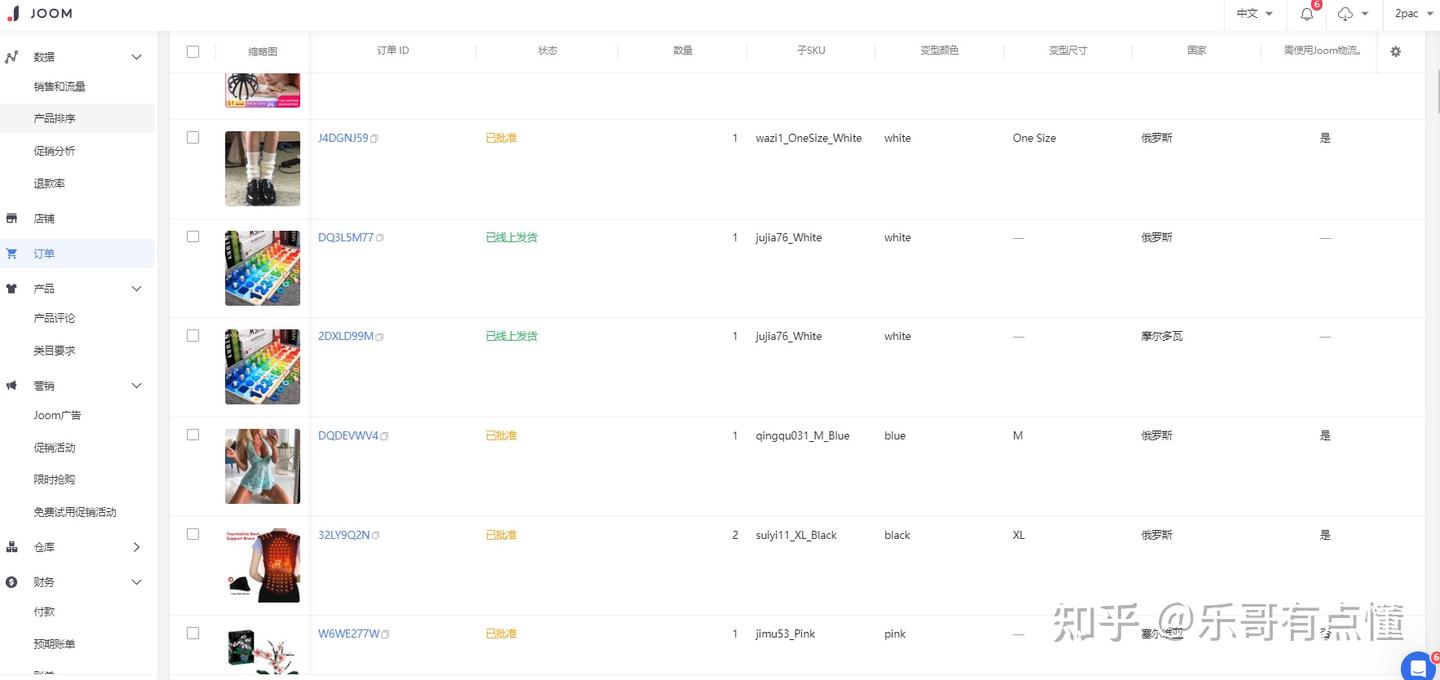Expand the 仓库 sidebar section

[136, 547]
